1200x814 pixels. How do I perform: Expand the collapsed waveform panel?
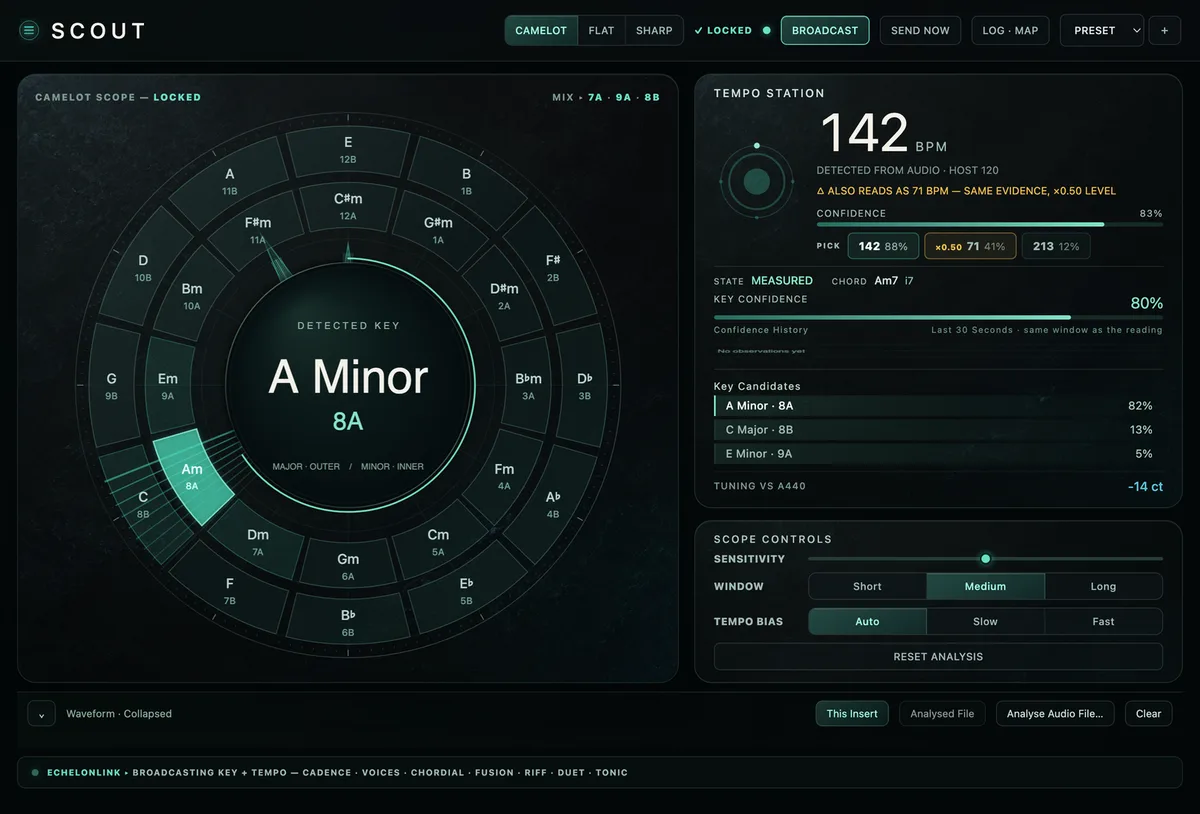[x=41, y=714]
